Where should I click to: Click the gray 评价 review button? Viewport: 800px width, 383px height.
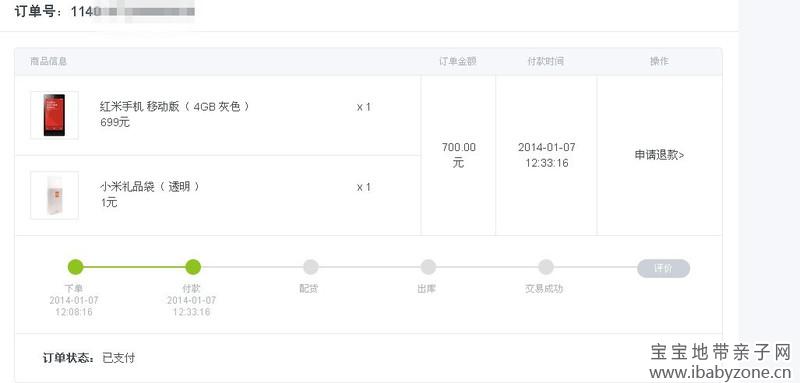click(663, 268)
